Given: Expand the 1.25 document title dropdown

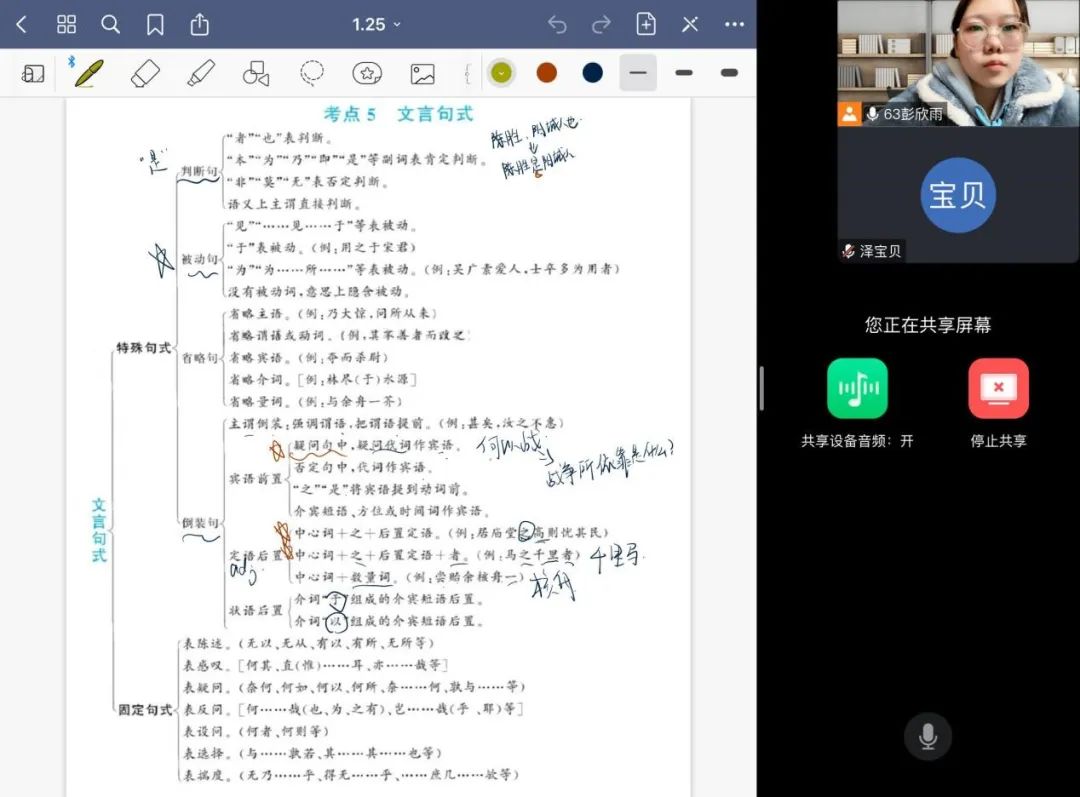Looking at the screenshot, I should click(x=376, y=24).
